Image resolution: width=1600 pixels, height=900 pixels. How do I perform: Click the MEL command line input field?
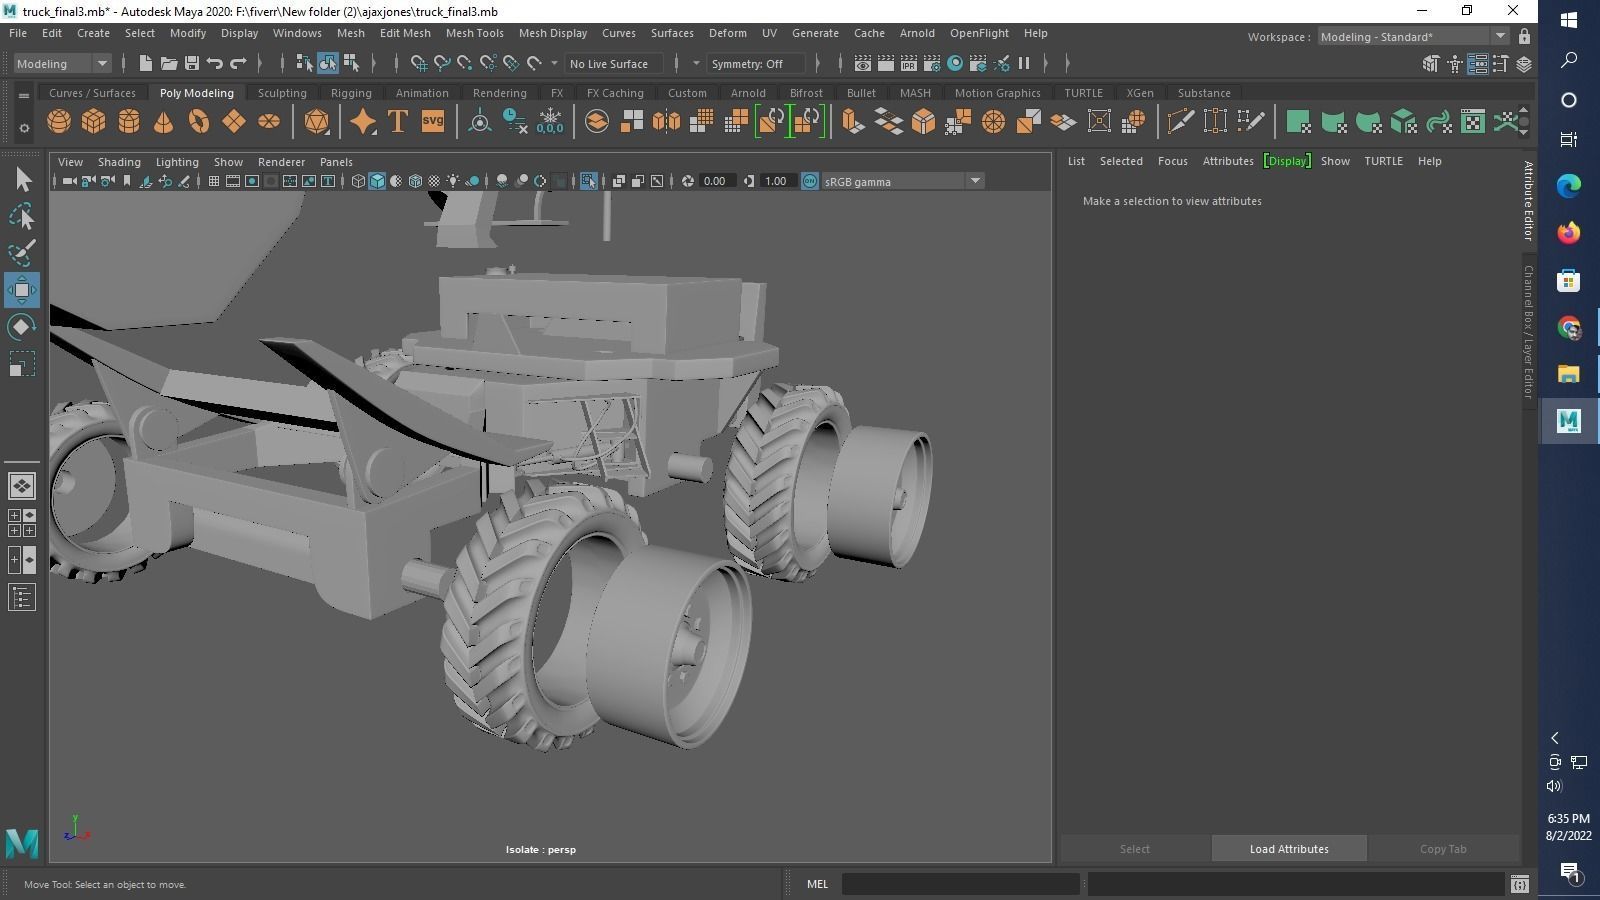(961, 883)
